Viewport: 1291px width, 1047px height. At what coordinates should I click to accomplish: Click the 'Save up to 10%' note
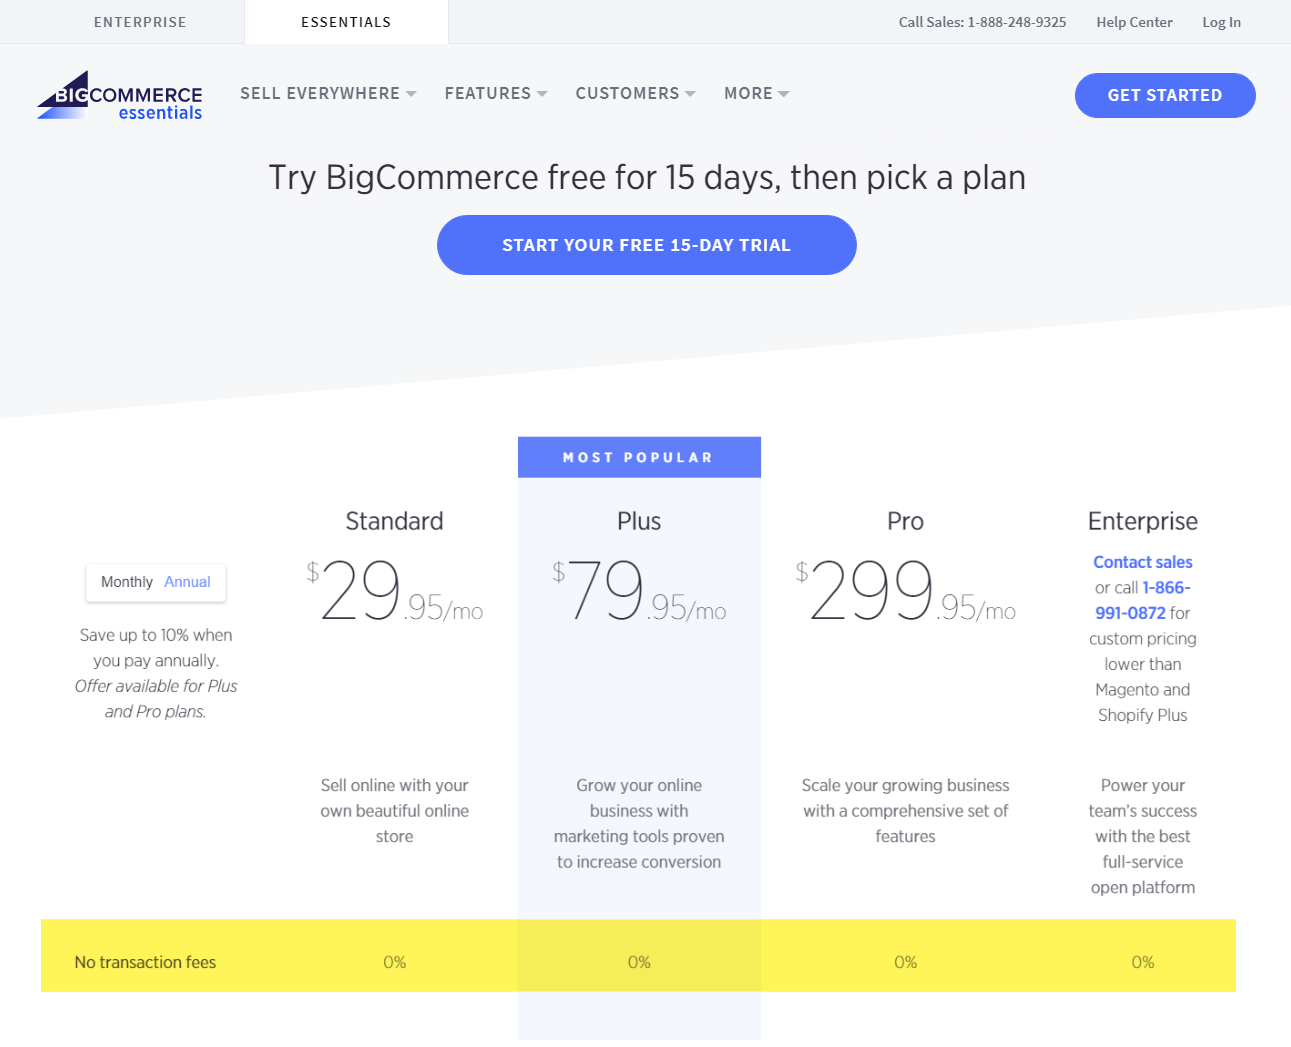point(156,673)
